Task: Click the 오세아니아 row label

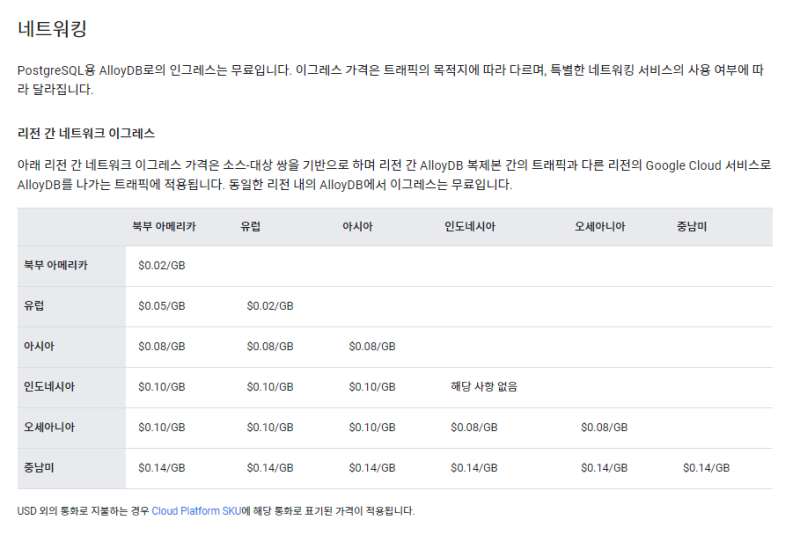Action: click(49, 427)
